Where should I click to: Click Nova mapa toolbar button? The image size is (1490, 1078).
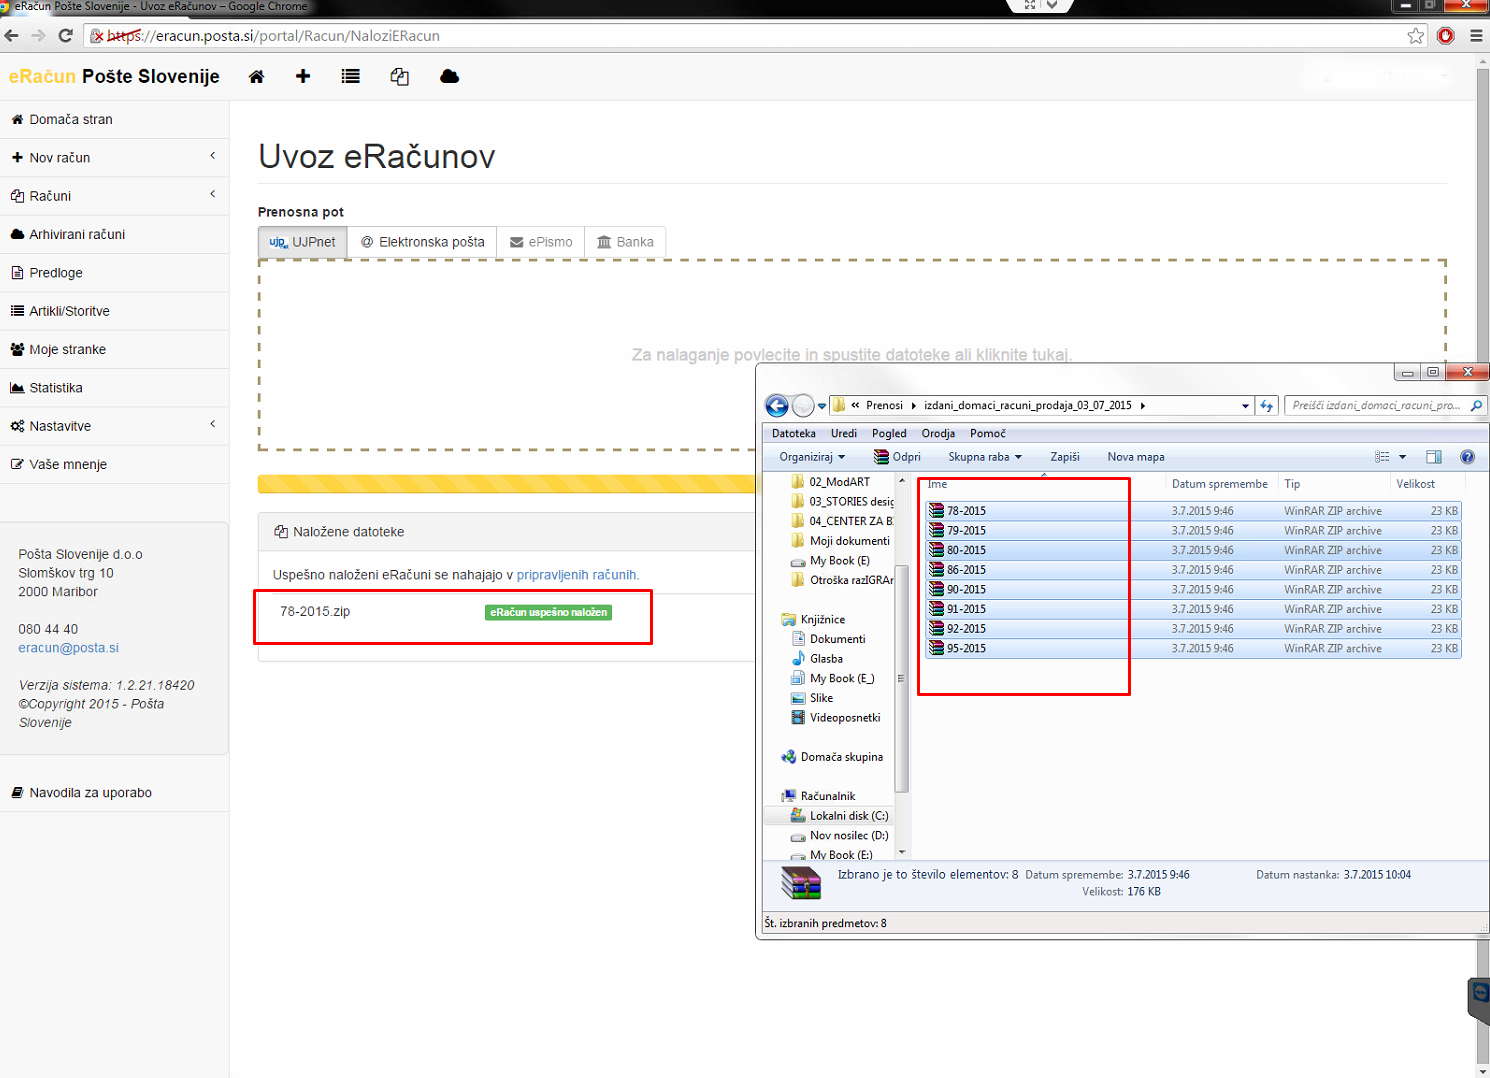tap(1136, 457)
